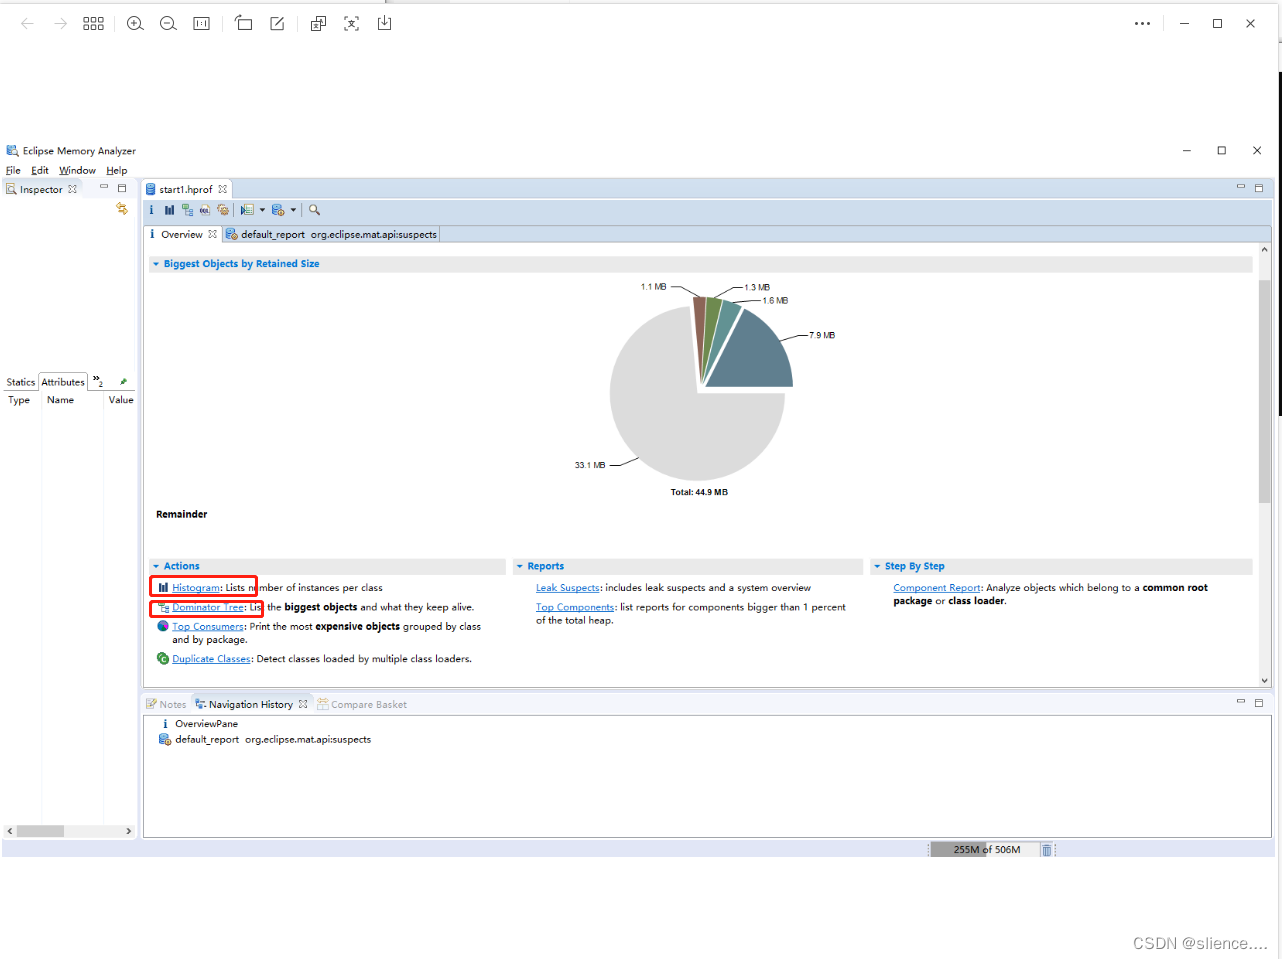Open the Help menu

(117, 170)
